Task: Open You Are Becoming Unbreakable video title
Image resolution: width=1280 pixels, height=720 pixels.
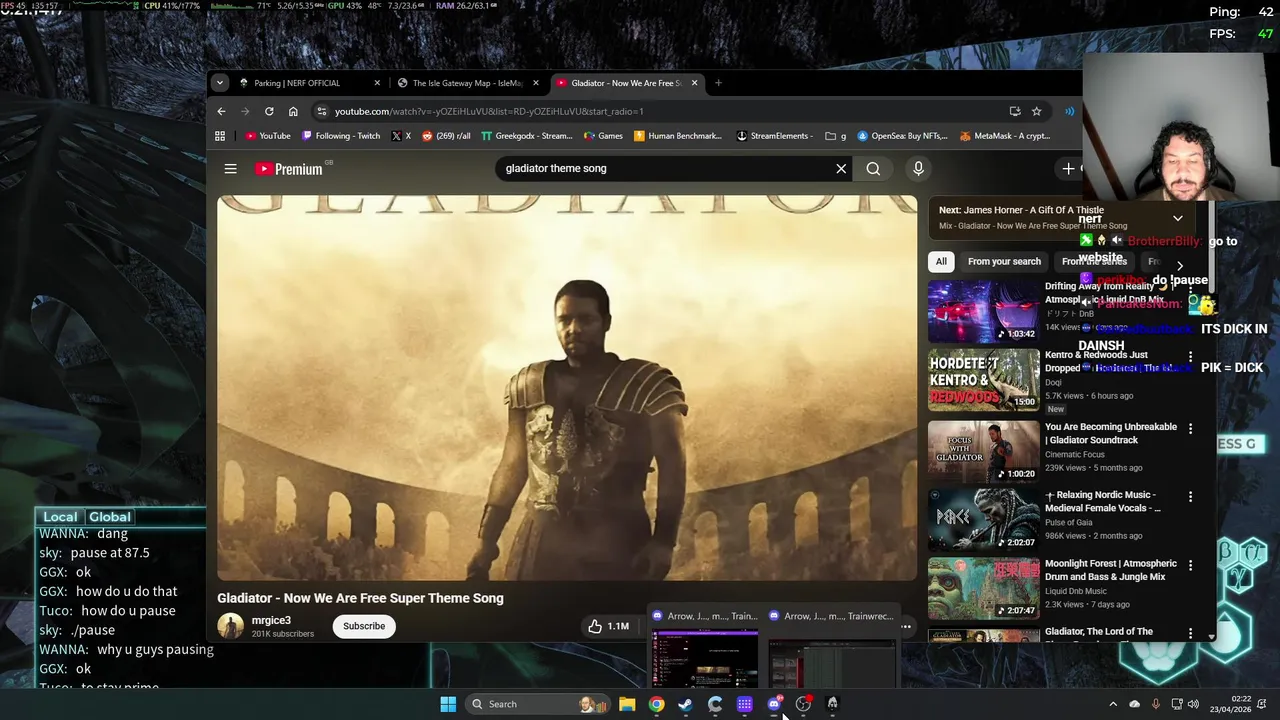Action: tap(1111, 433)
